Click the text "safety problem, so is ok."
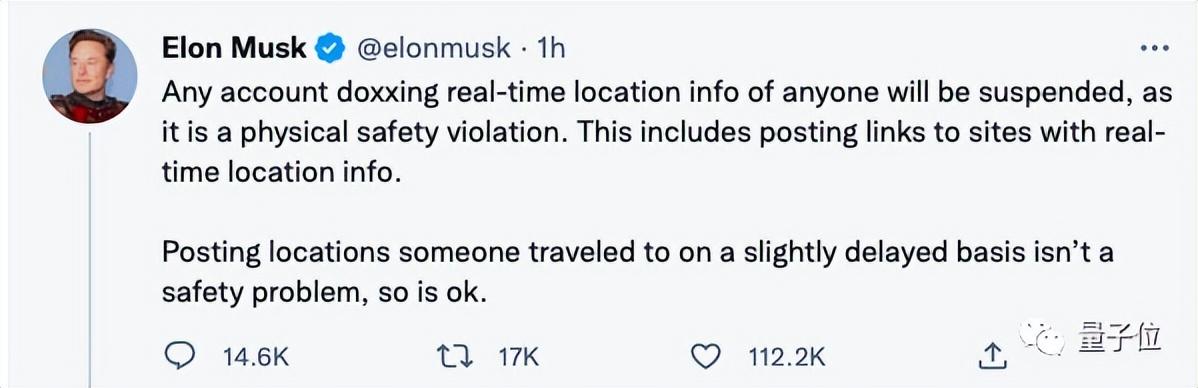The height and width of the screenshot is (388, 1198). pyautogui.click(x=324, y=293)
